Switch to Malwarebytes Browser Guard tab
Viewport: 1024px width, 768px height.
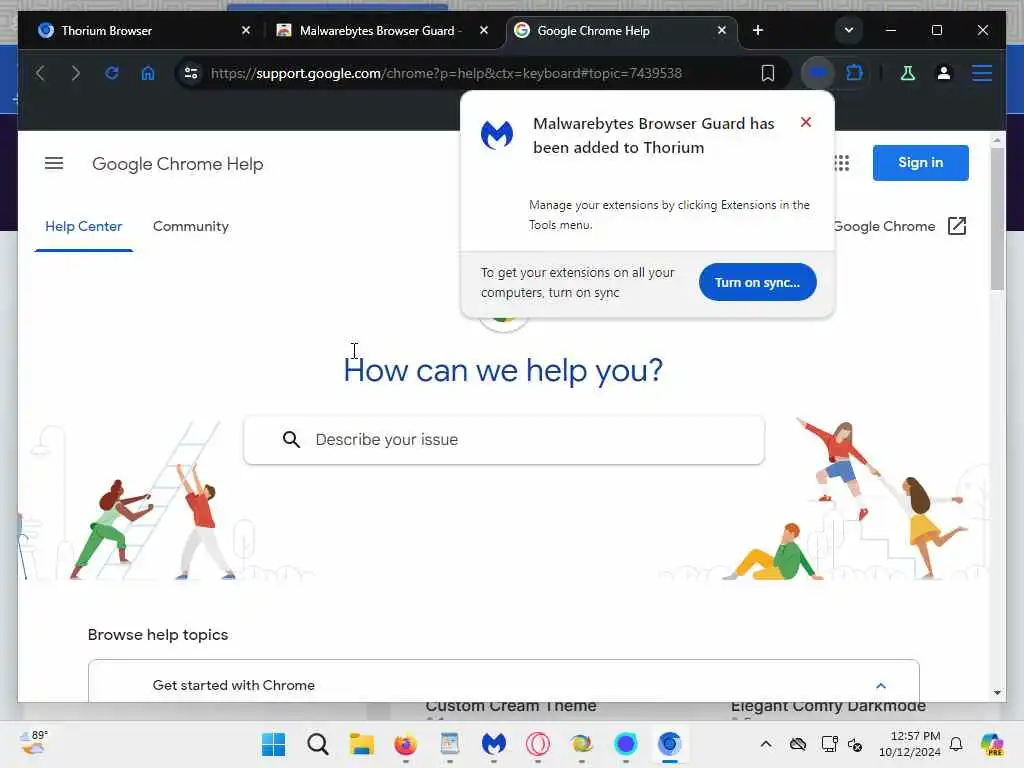(382, 31)
